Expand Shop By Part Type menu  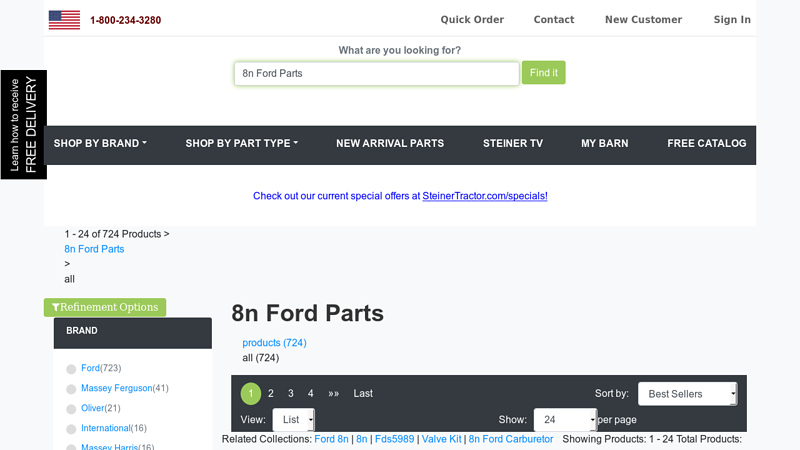pos(241,143)
